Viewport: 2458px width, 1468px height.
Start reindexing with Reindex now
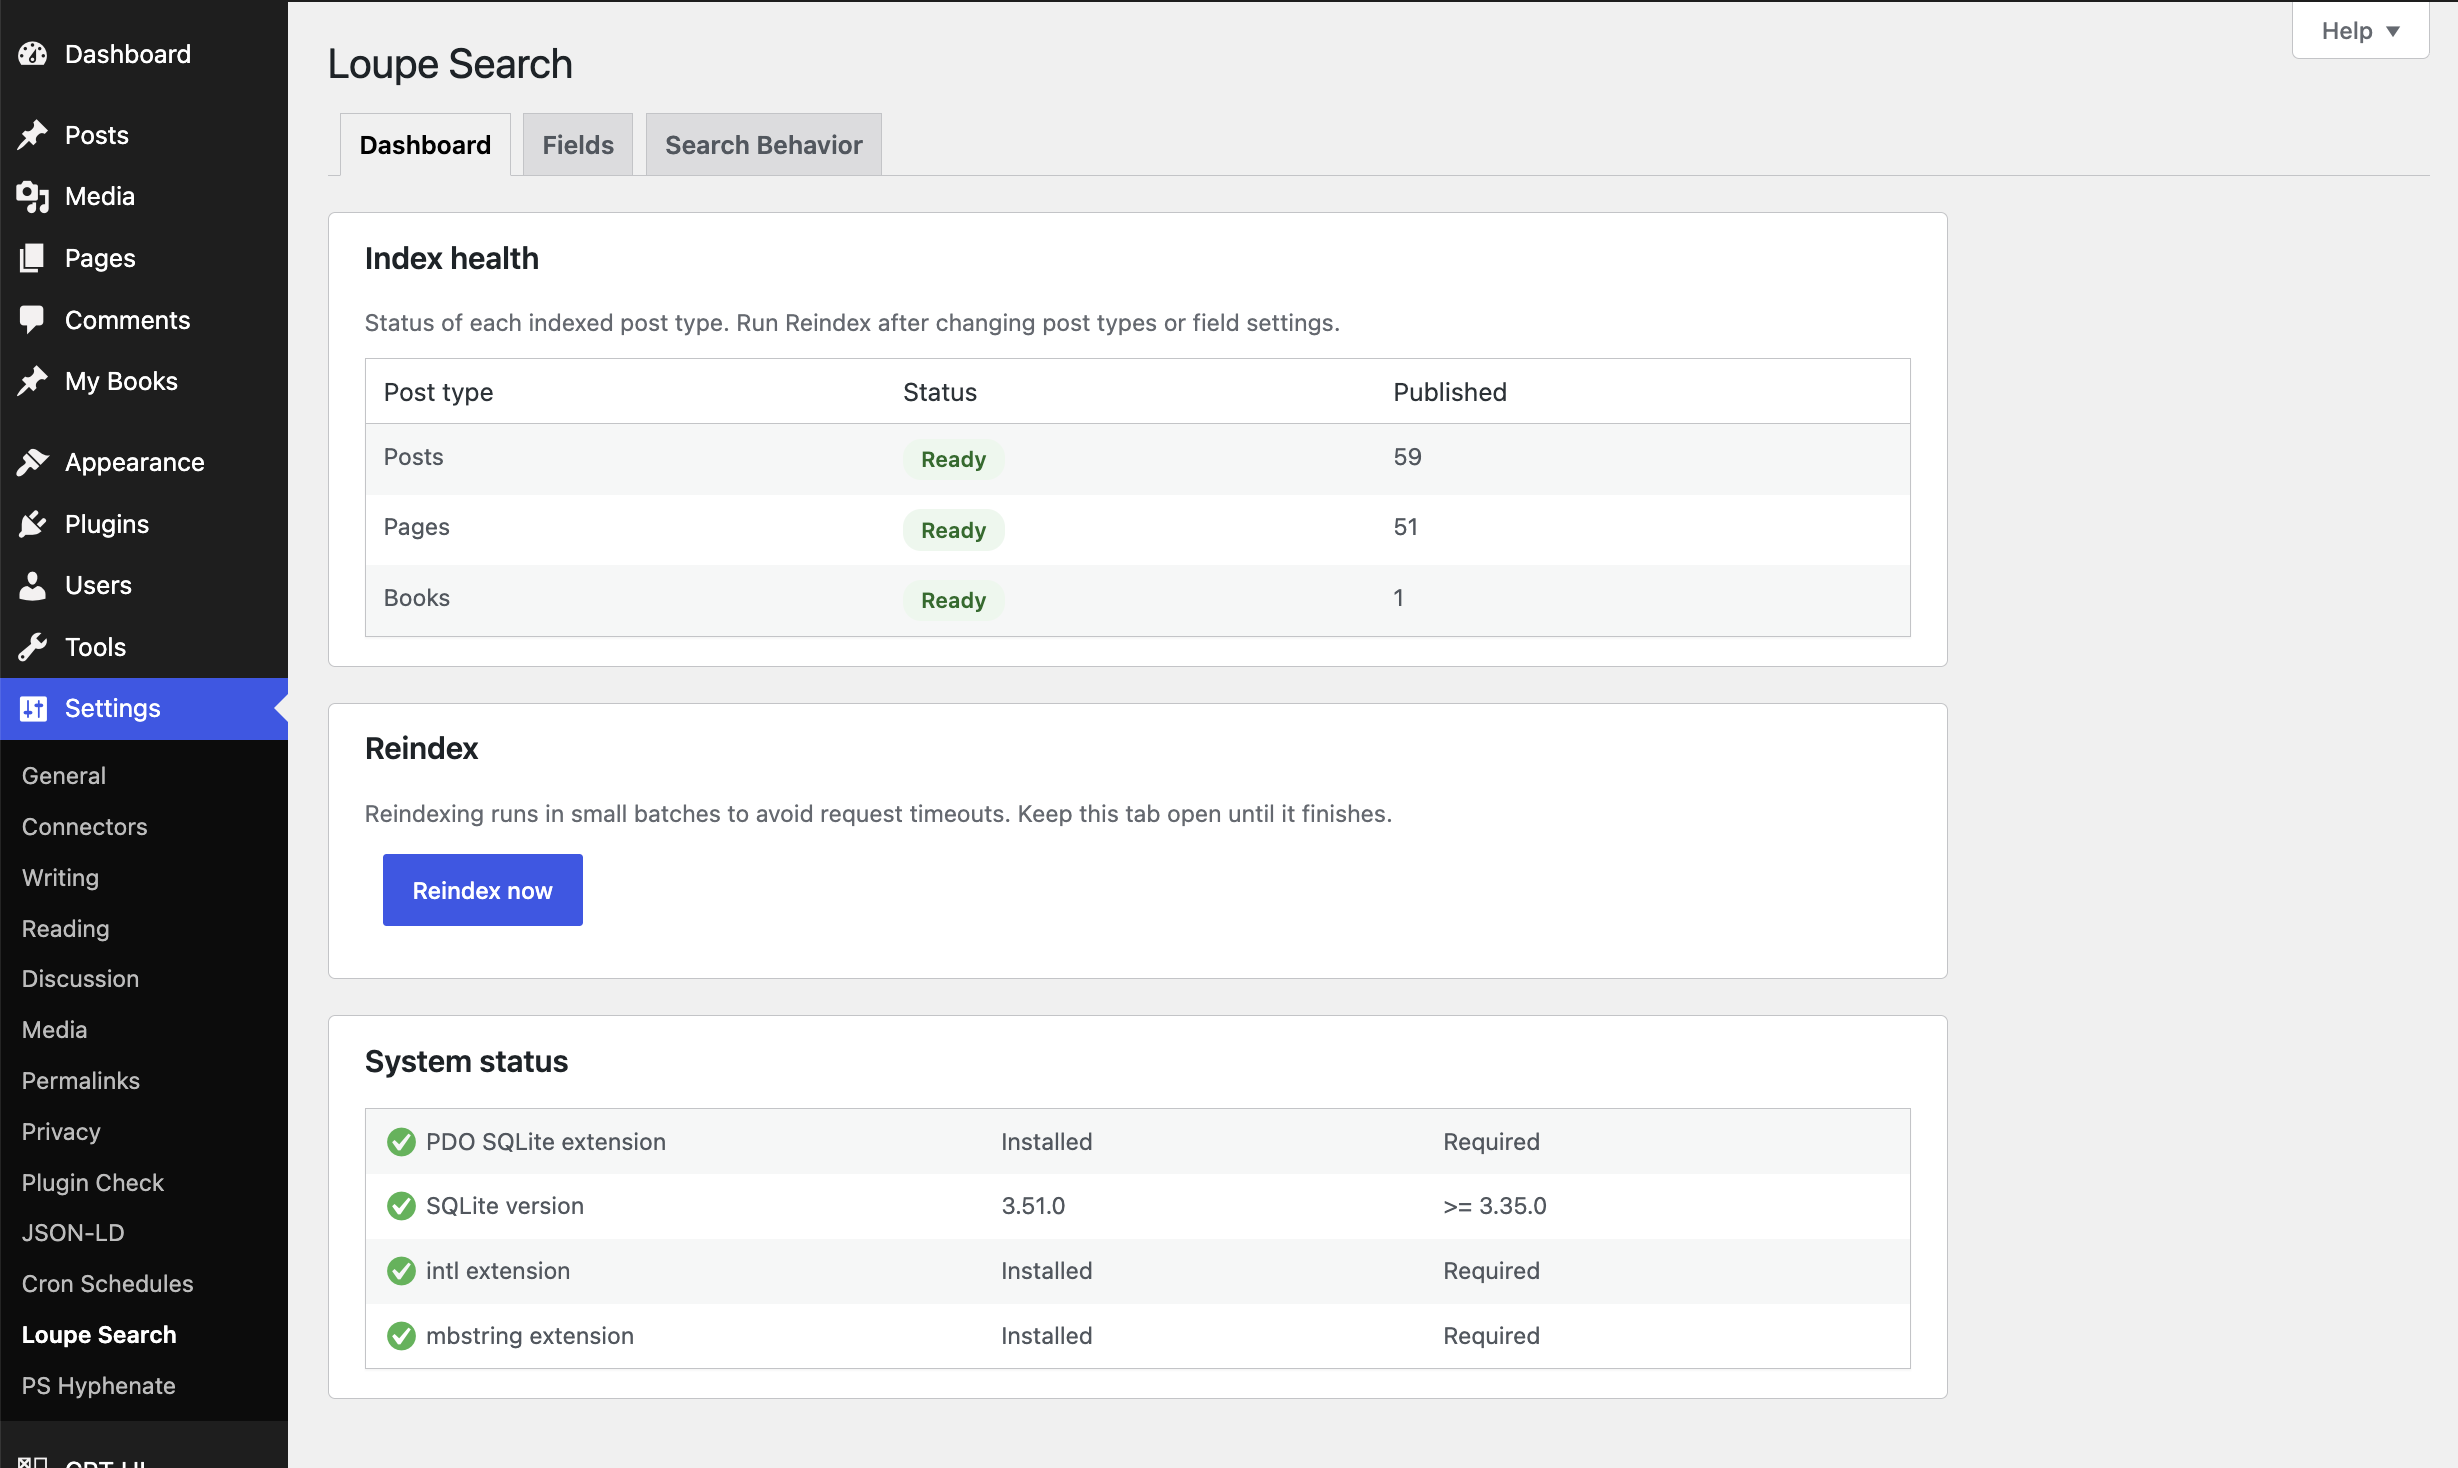pos(482,890)
